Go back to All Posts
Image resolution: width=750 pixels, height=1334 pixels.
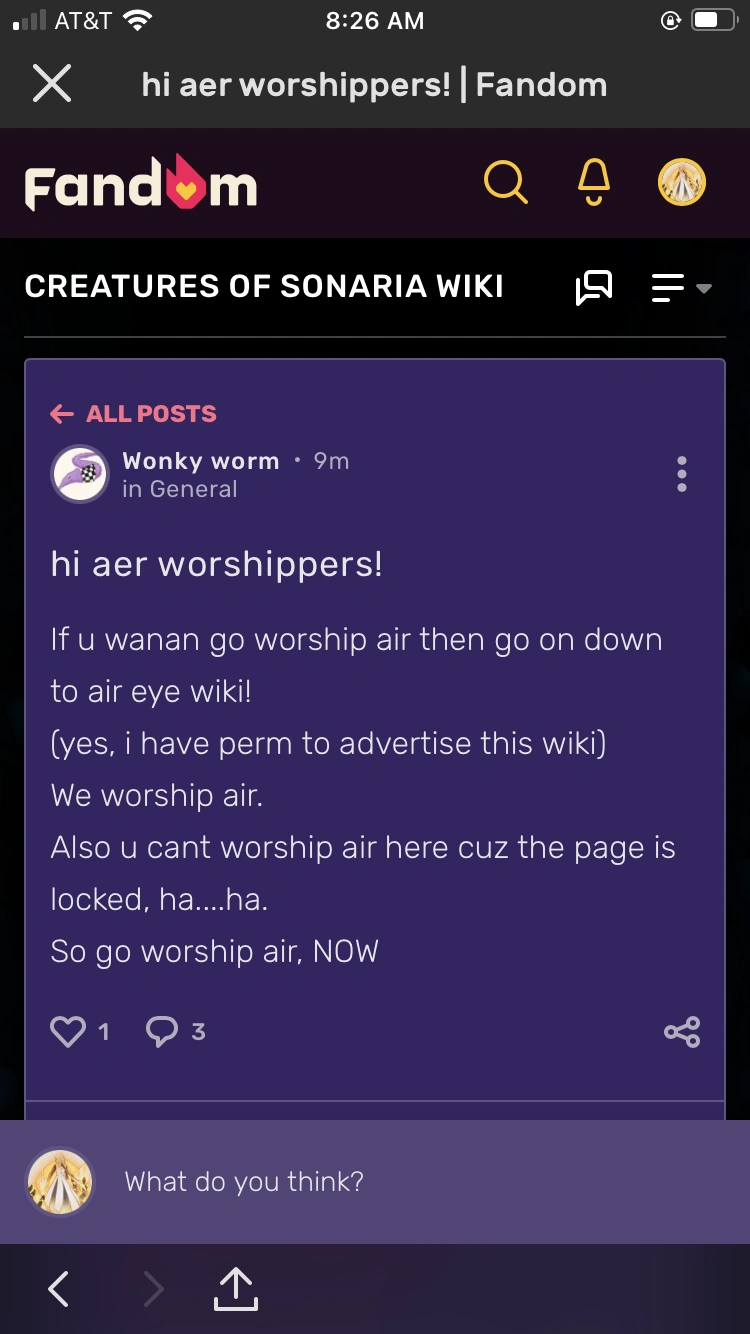(x=133, y=414)
